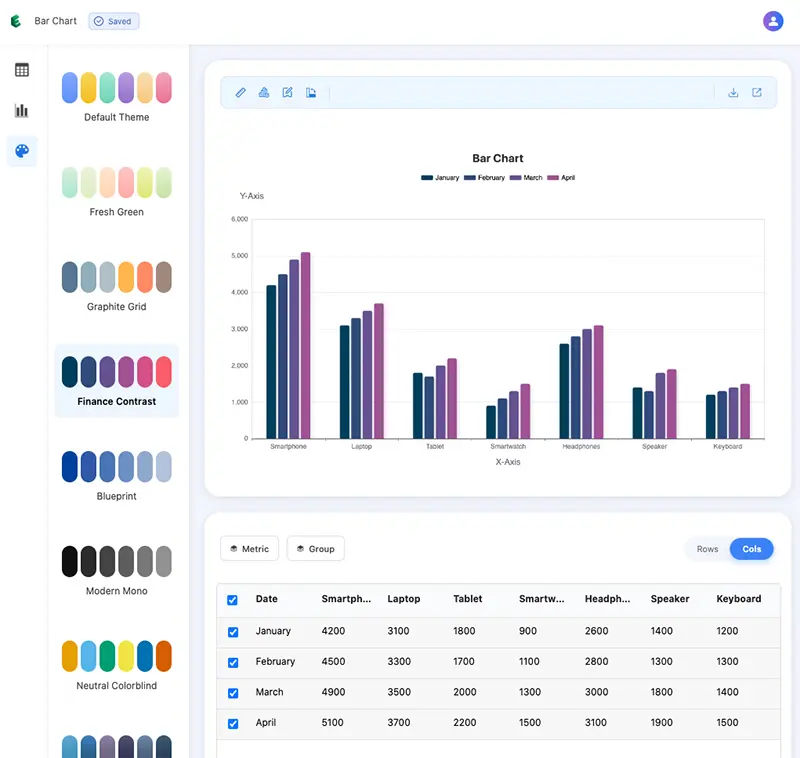The image size is (800, 758).
Task: Click the Metric button
Action: pyautogui.click(x=249, y=549)
